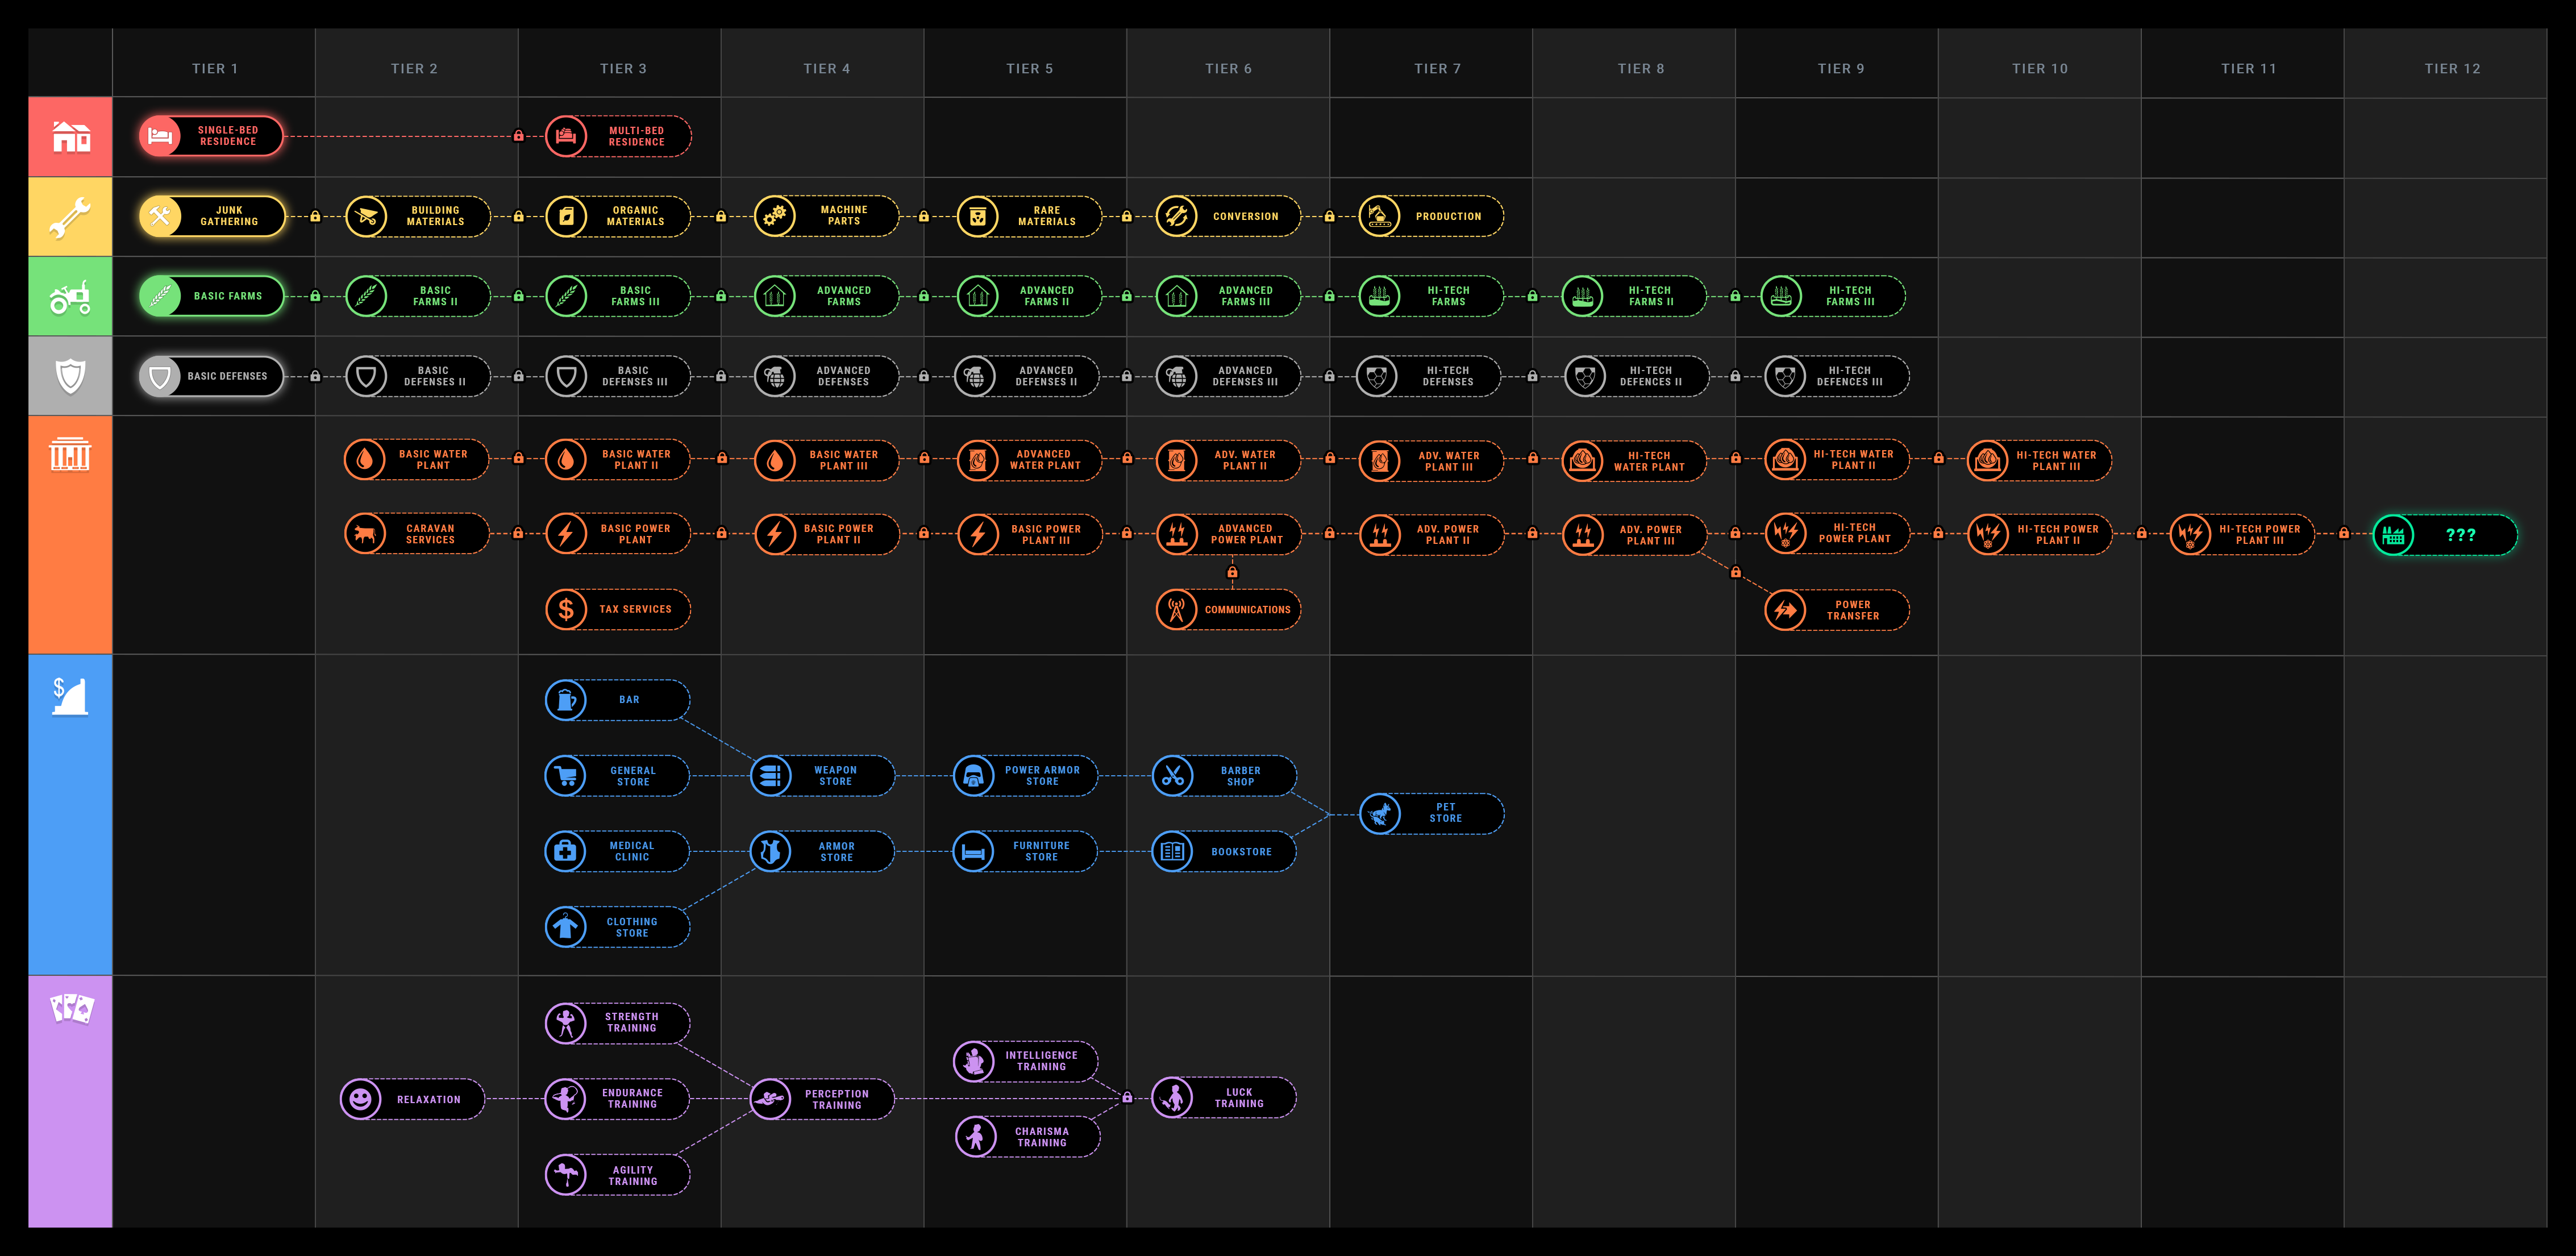Click the Tax Services dollar icon
2576x1256 pixels.
[566, 609]
